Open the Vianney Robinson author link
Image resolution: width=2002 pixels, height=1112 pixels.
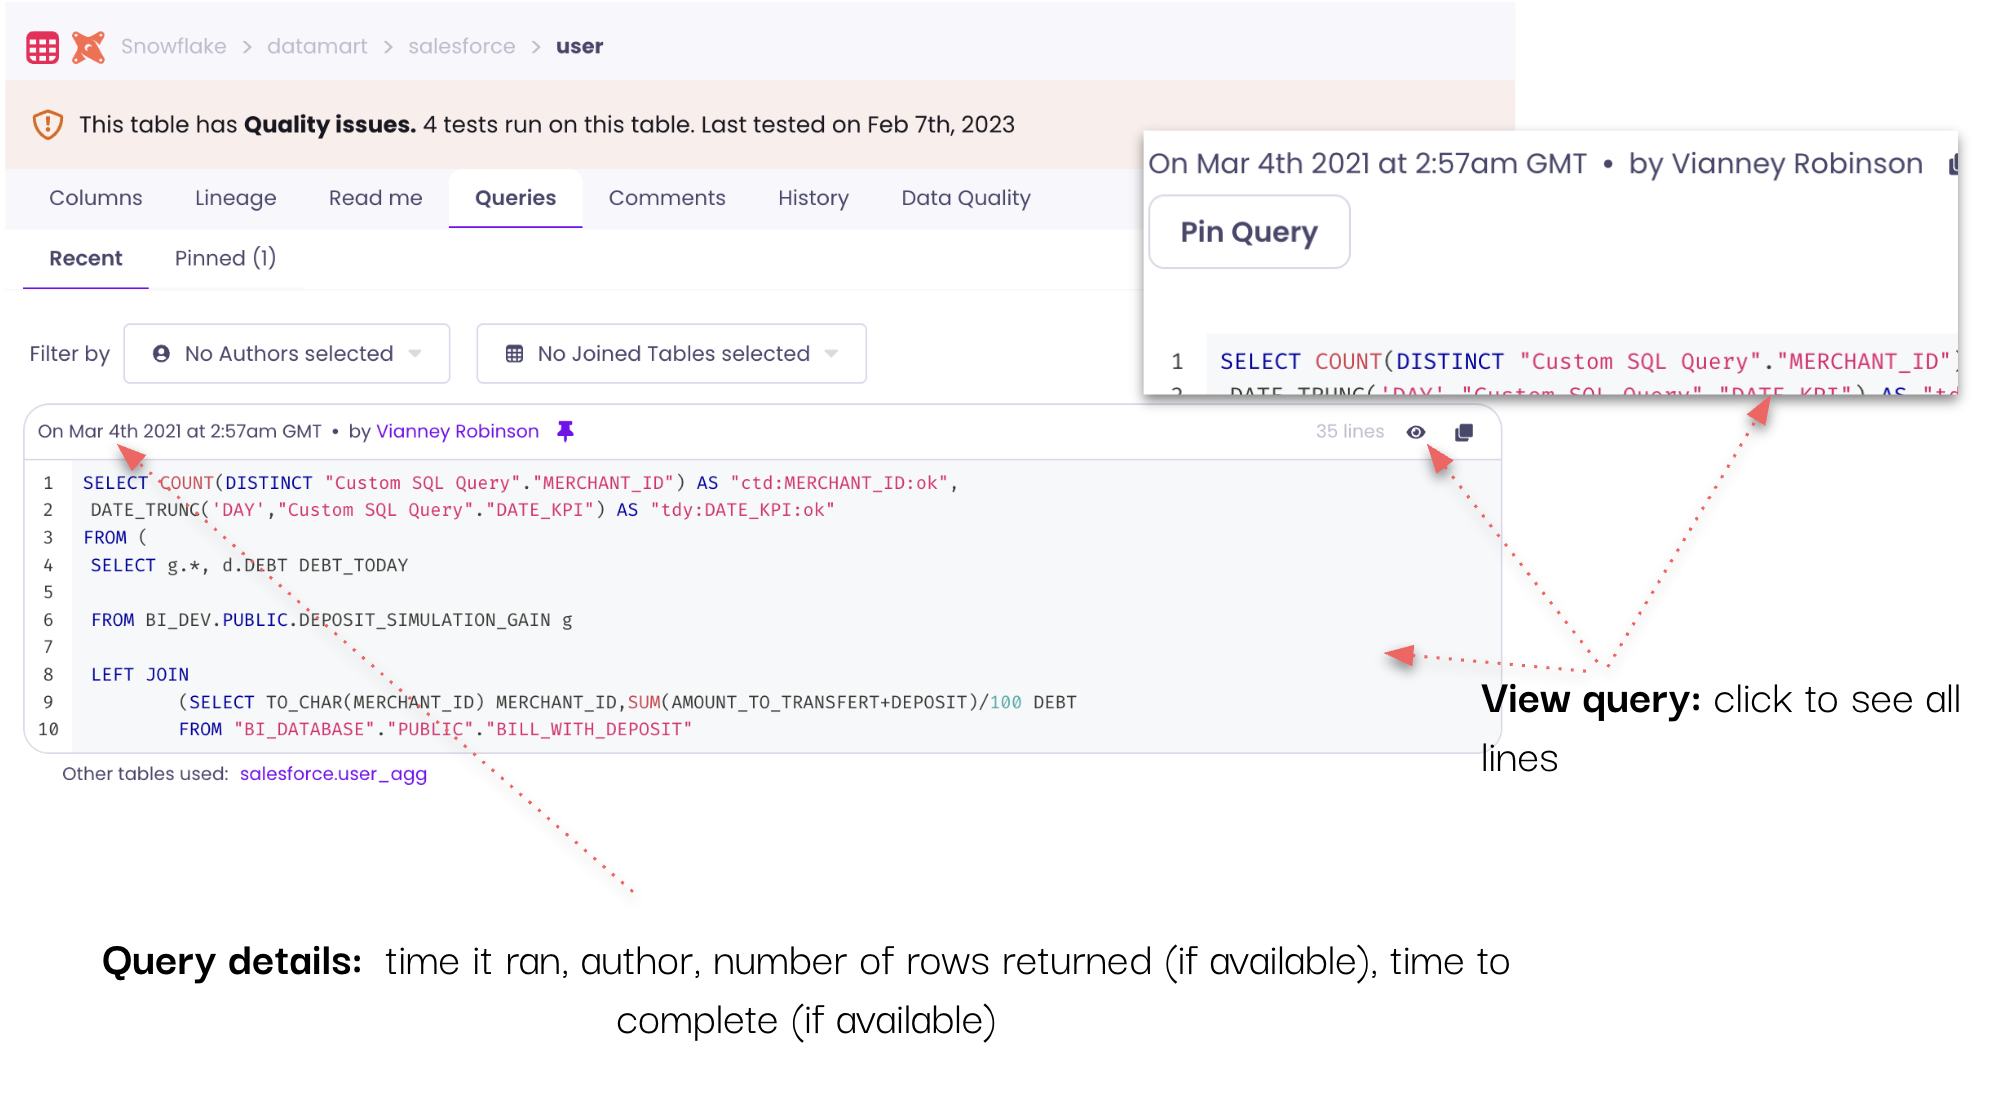[457, 431]
